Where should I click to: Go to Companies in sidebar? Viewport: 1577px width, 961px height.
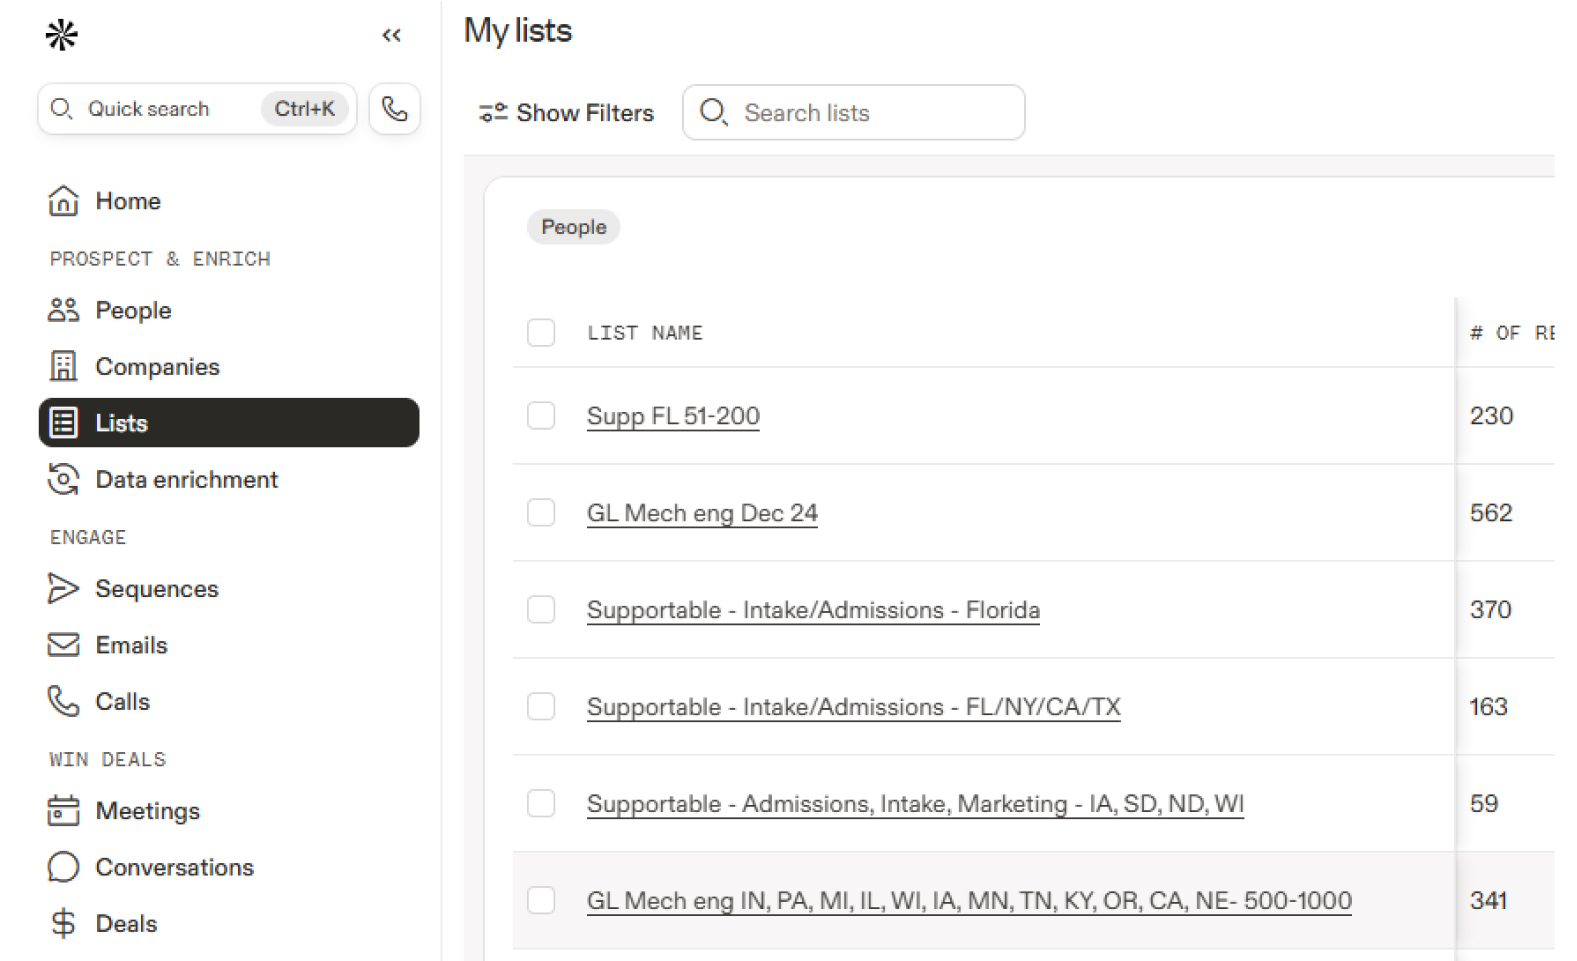(156, 367)
